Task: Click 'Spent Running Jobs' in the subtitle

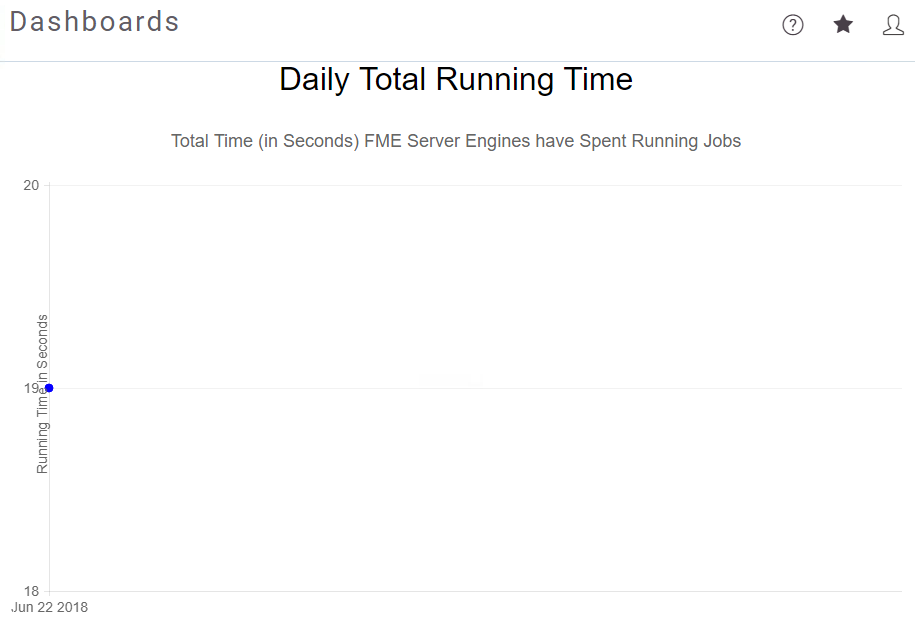Action: (x=660, y=141)
